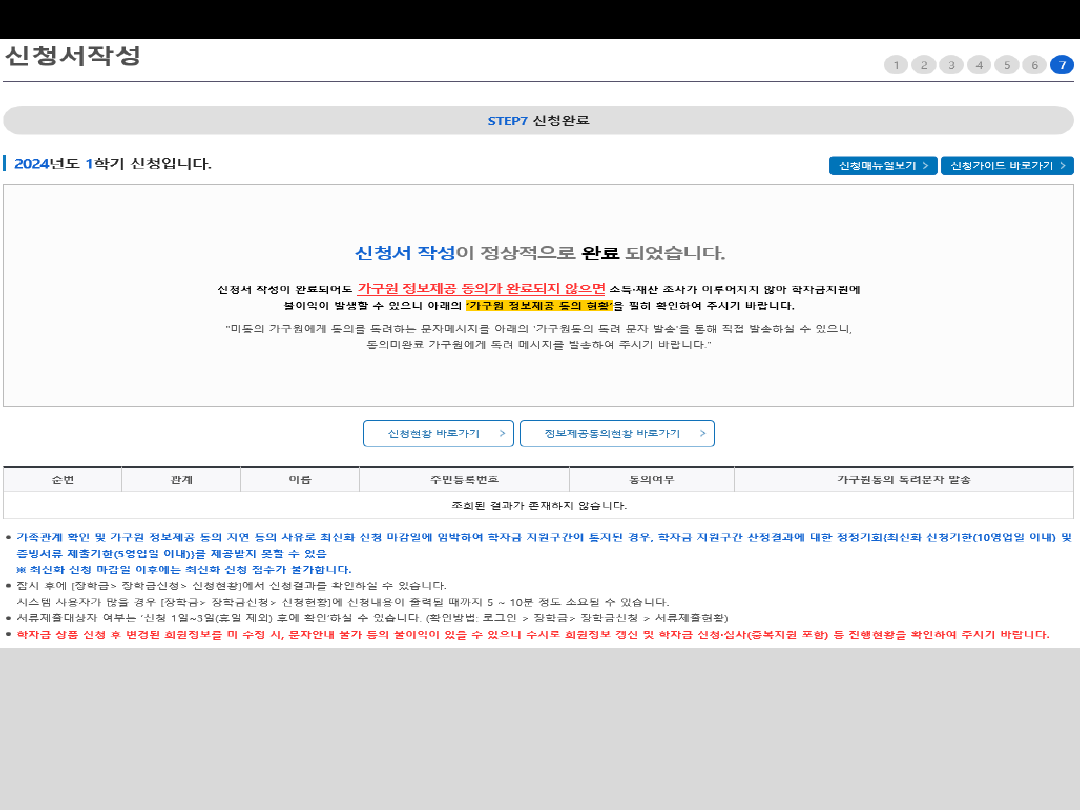Open the 신청가이드 바로가기 guide button
The height and width of the screenshot is (810, 1080).
[1006, 166]
